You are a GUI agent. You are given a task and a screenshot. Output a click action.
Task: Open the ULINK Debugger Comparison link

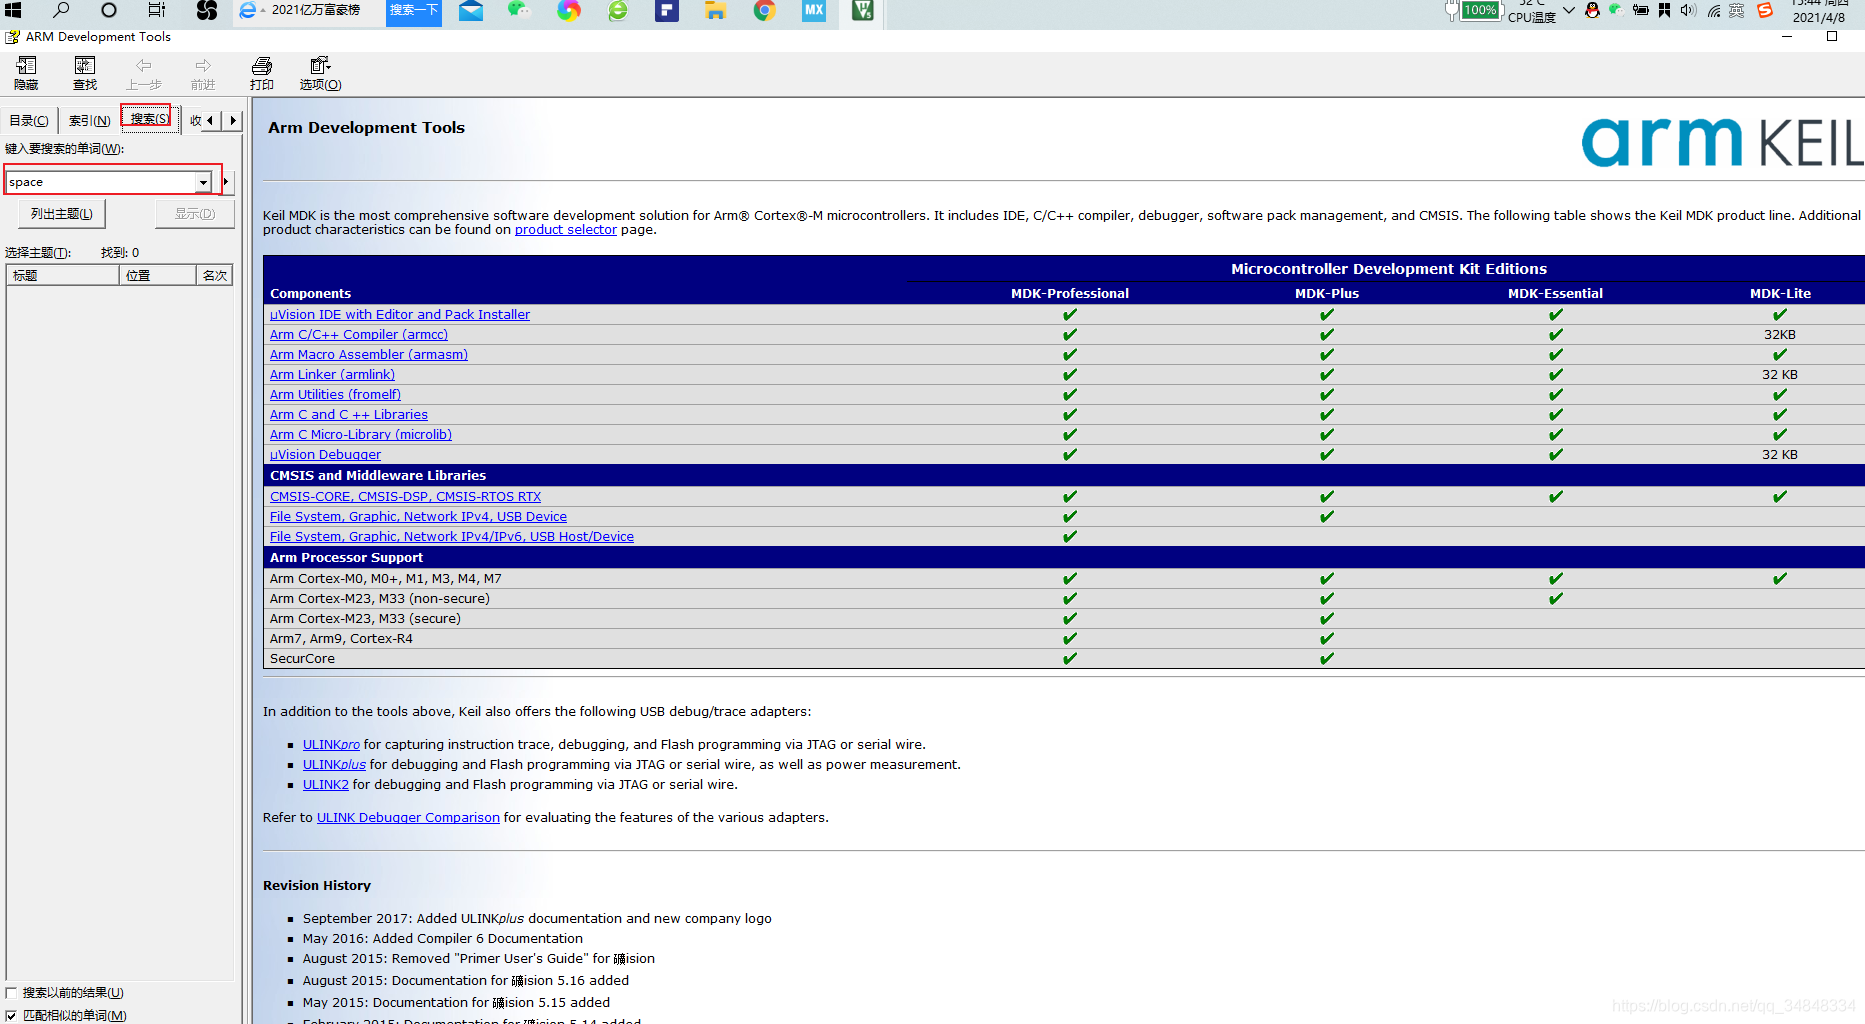click(408, 817)
